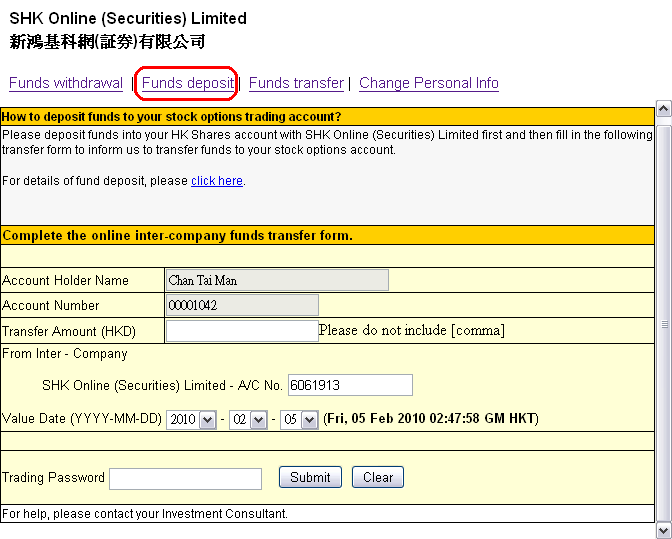The height and width of the screenshot is (539, 672).
Task: Select Change Personal Info link
Action: tap(429, 83)
